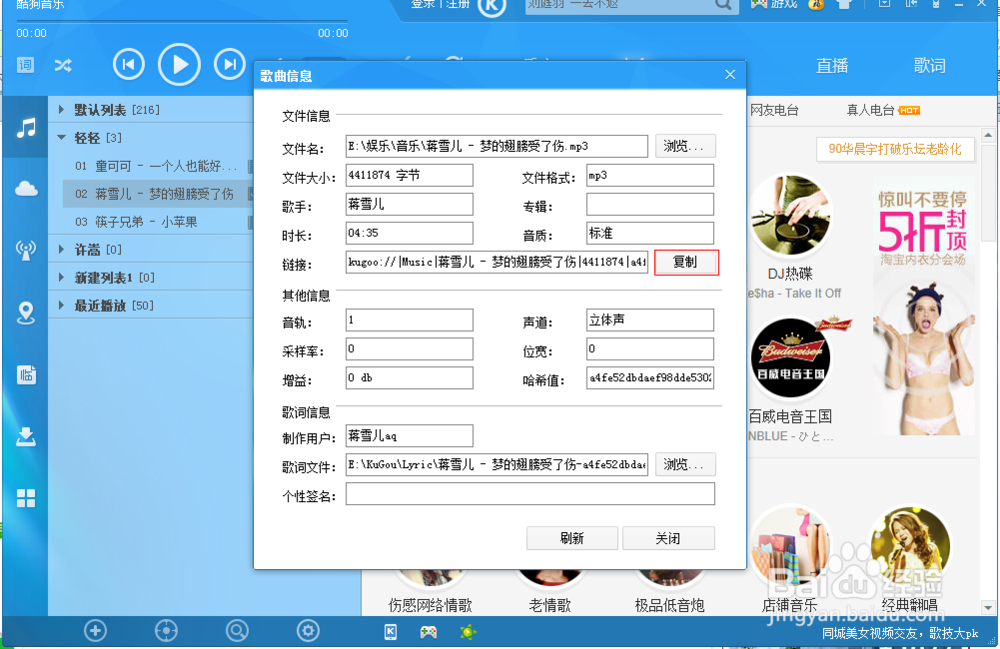
Task: Click 浏览 button next to 文件名
Action: tap(685, 146)
